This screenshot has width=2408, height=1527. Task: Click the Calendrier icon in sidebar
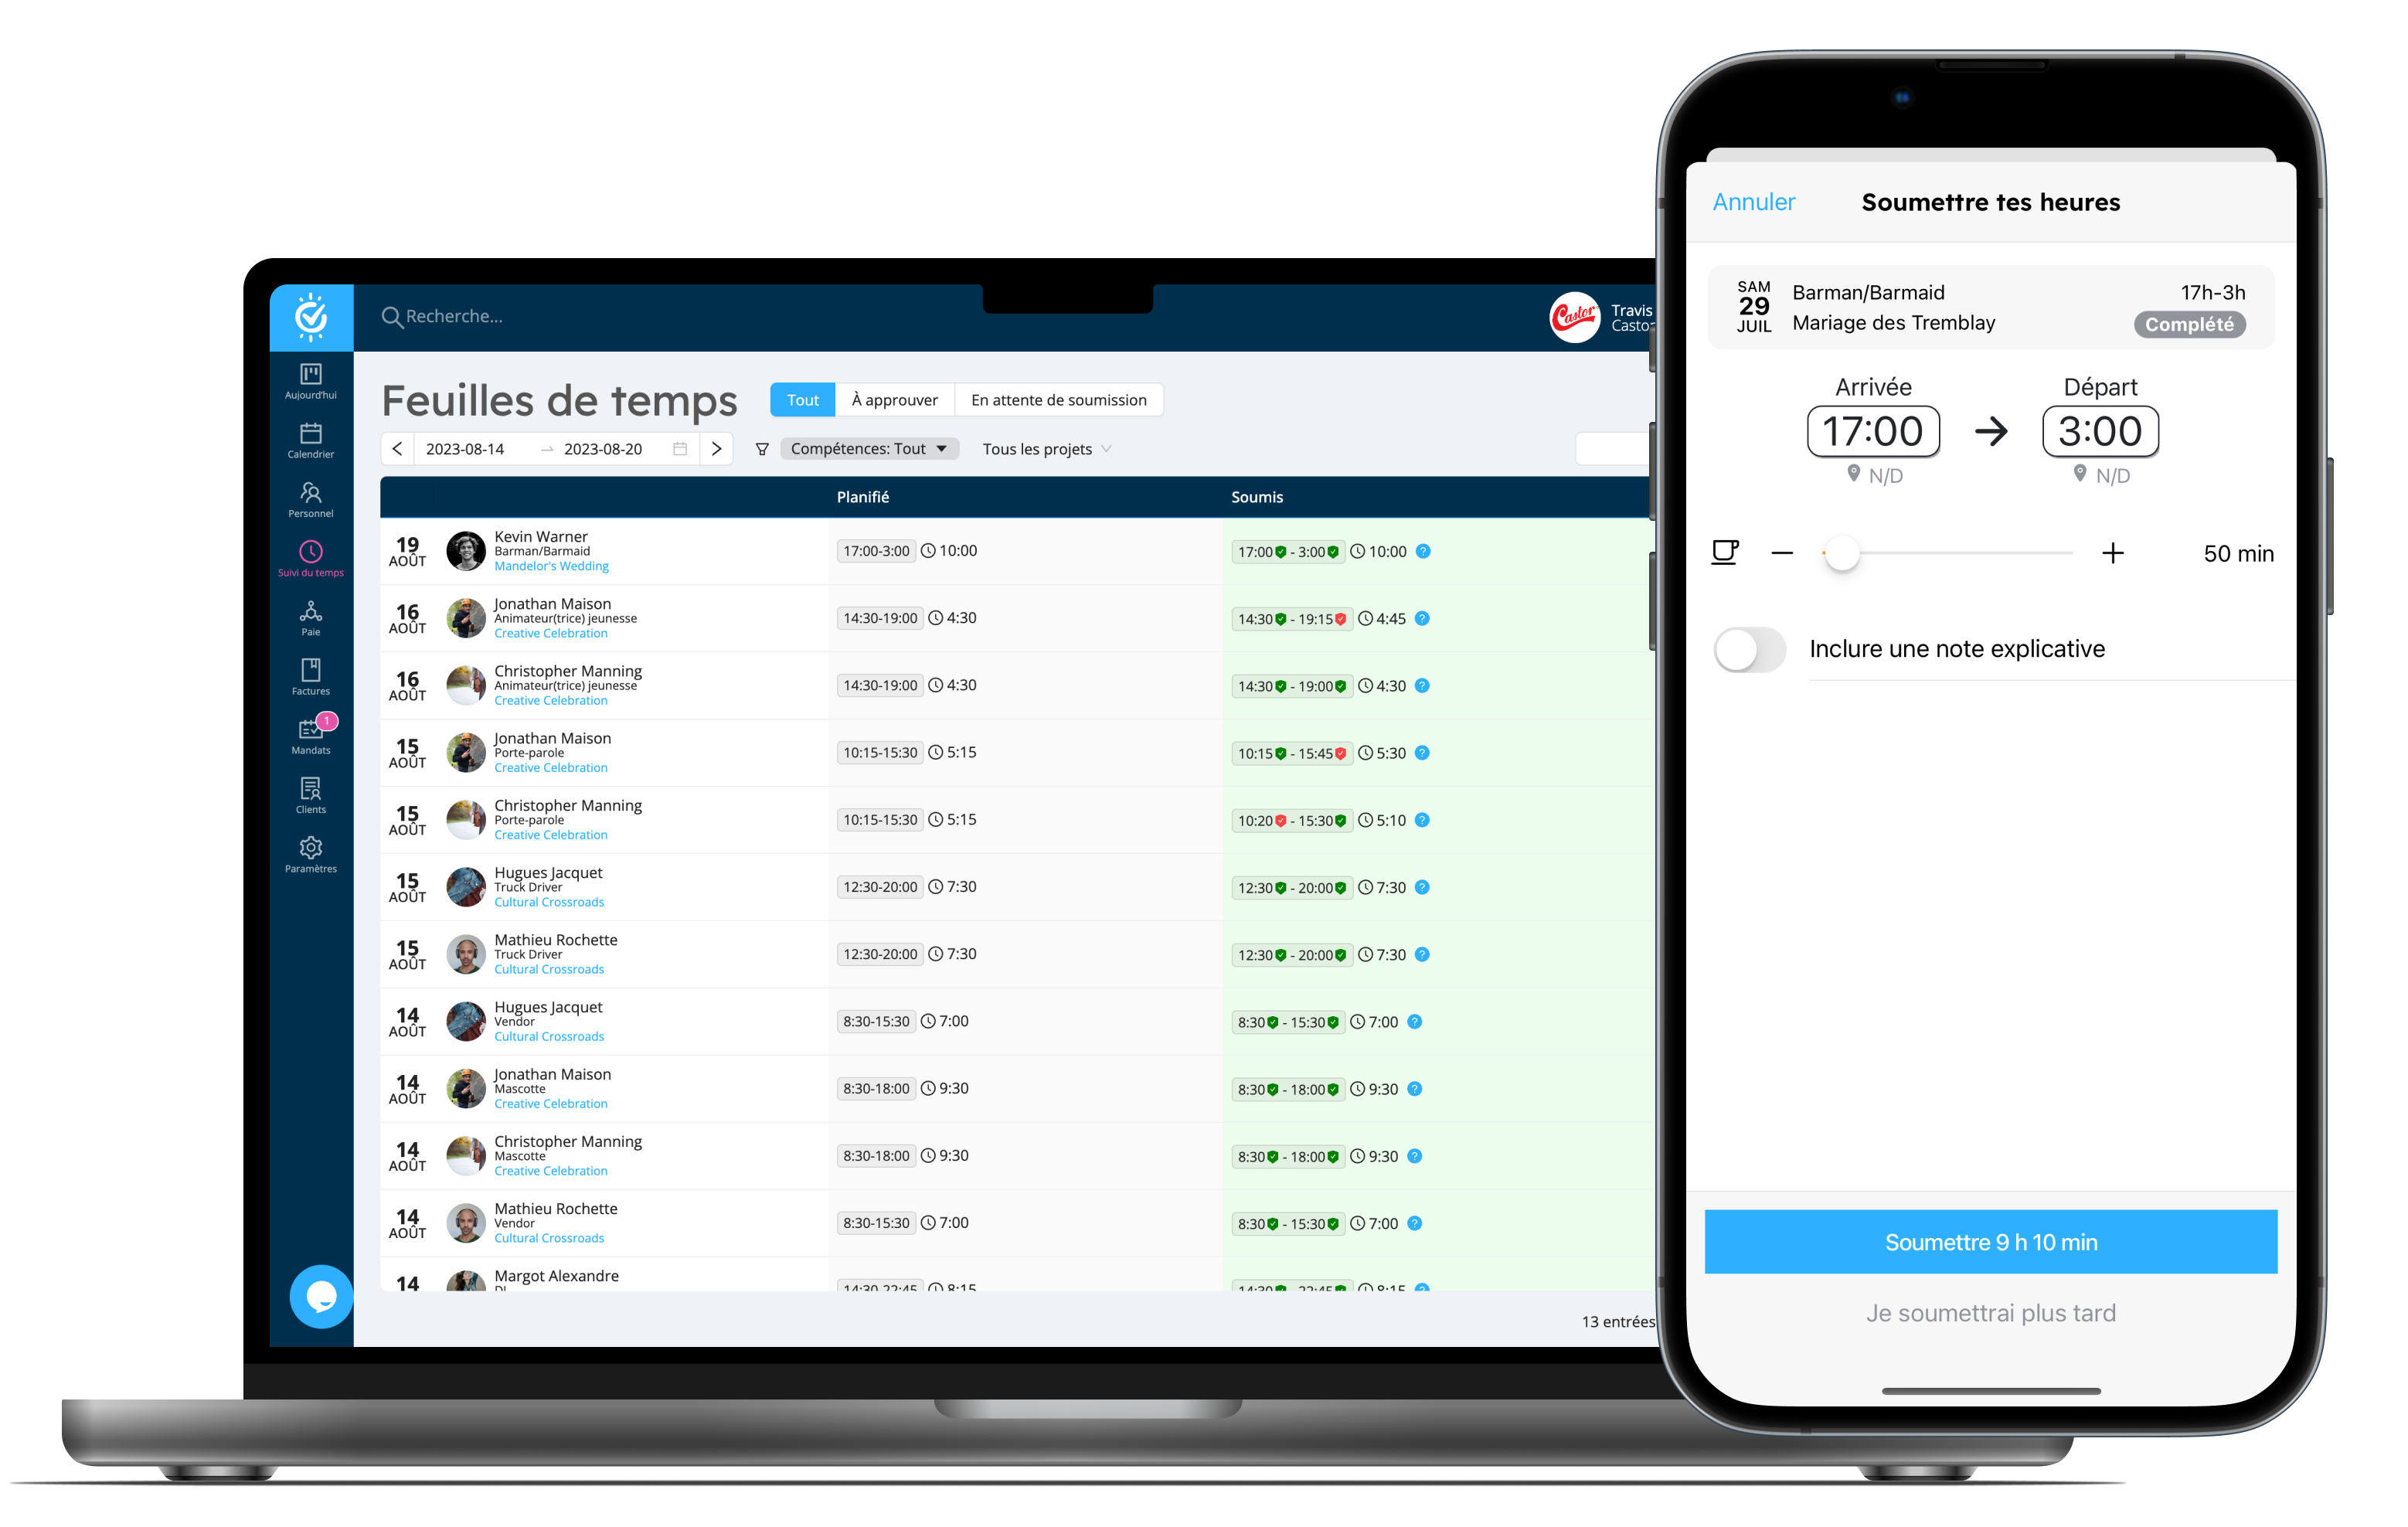tap(311, 444)
